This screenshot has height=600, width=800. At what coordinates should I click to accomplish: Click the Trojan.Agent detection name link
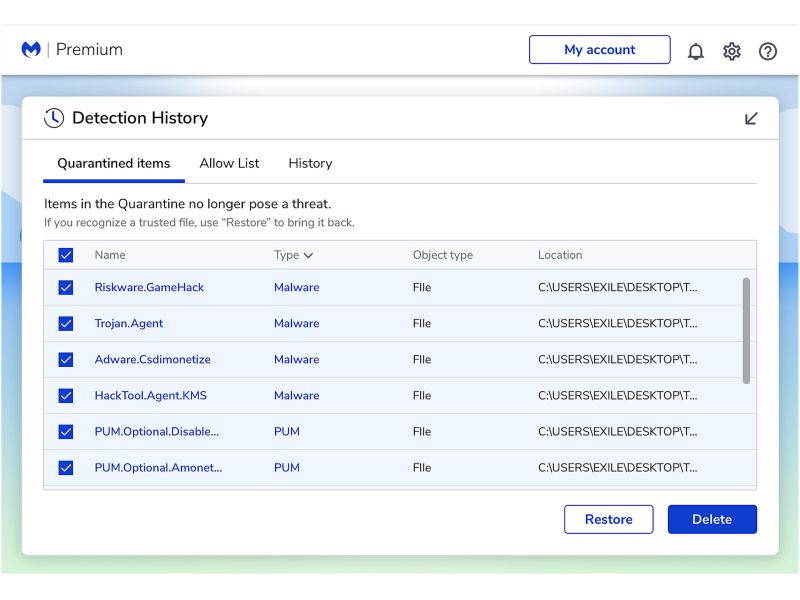(129, 323)
